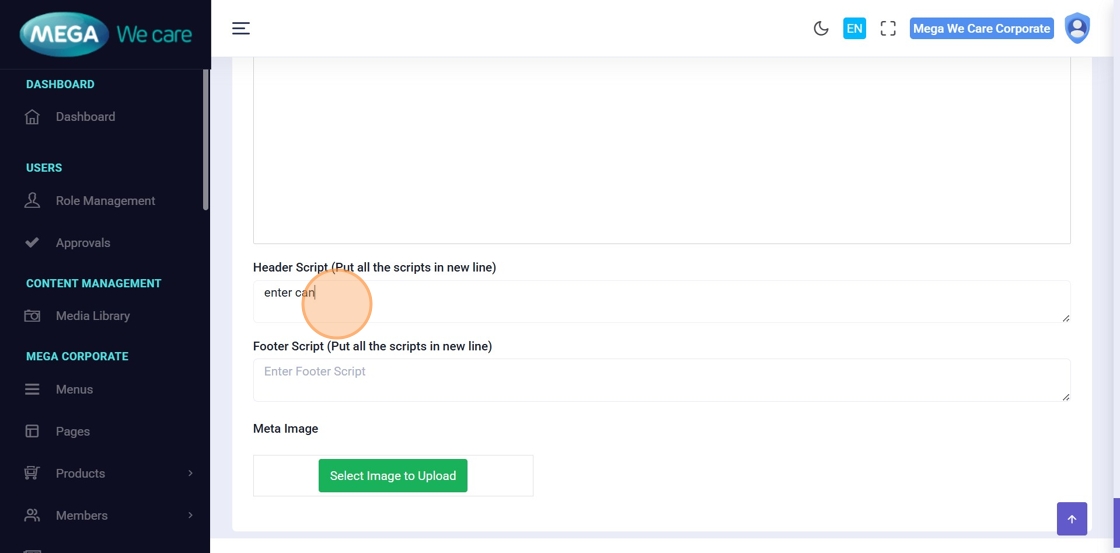The image size is (1120, 553).
Task: Open the Media Library camera icon
Action: tap(32, 316)
